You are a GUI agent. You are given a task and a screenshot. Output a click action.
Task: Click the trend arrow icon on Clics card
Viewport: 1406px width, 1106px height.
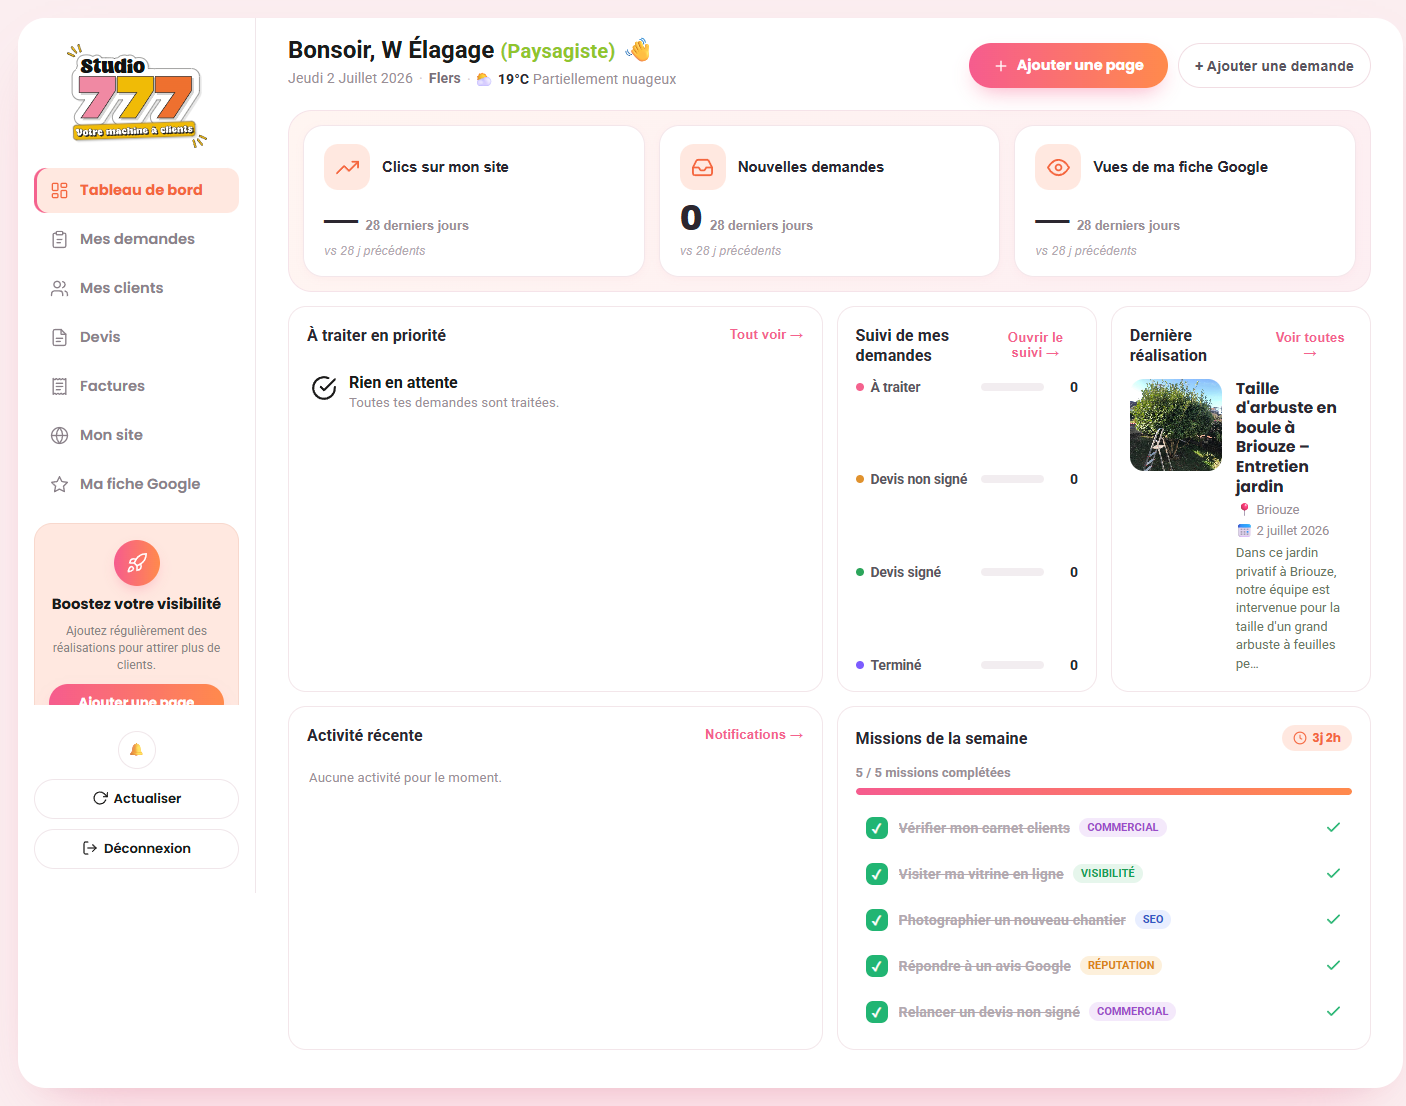point(347,167)
